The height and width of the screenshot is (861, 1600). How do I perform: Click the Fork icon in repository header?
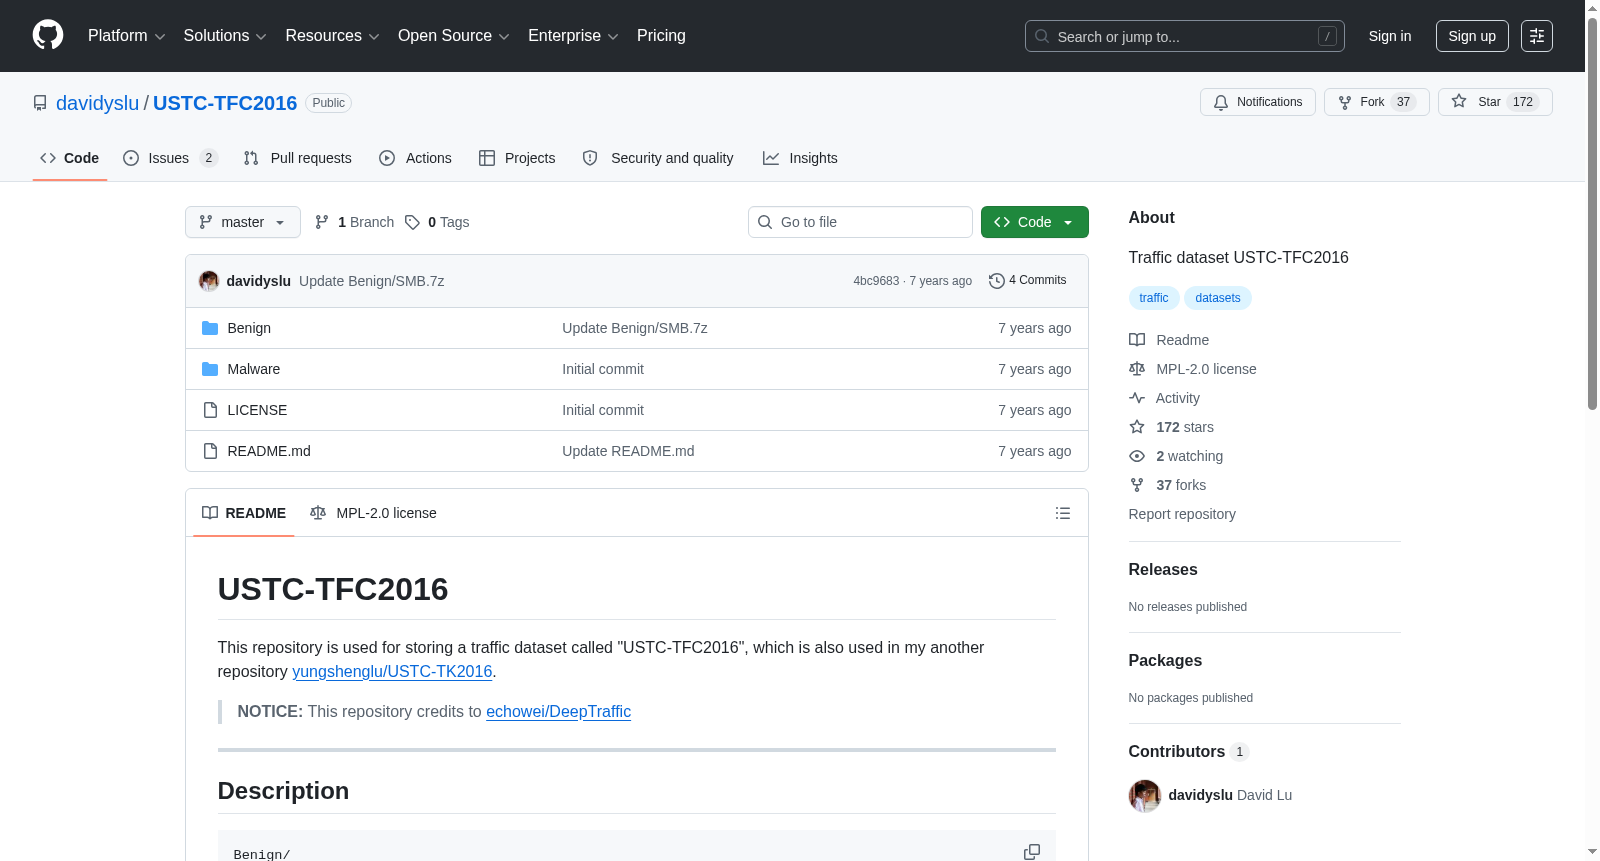pyautogui.click(x=1345, y=102)
